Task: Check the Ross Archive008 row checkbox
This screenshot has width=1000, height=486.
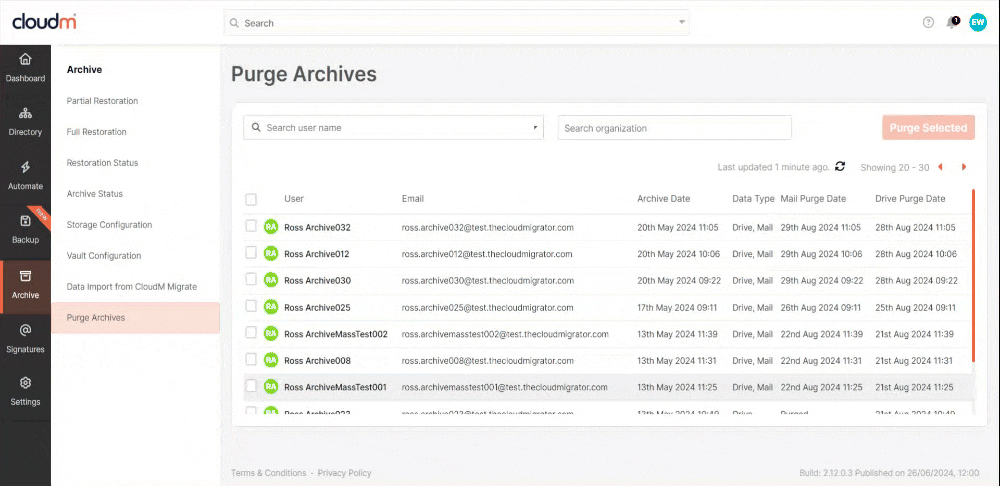Action: [251, 359]
